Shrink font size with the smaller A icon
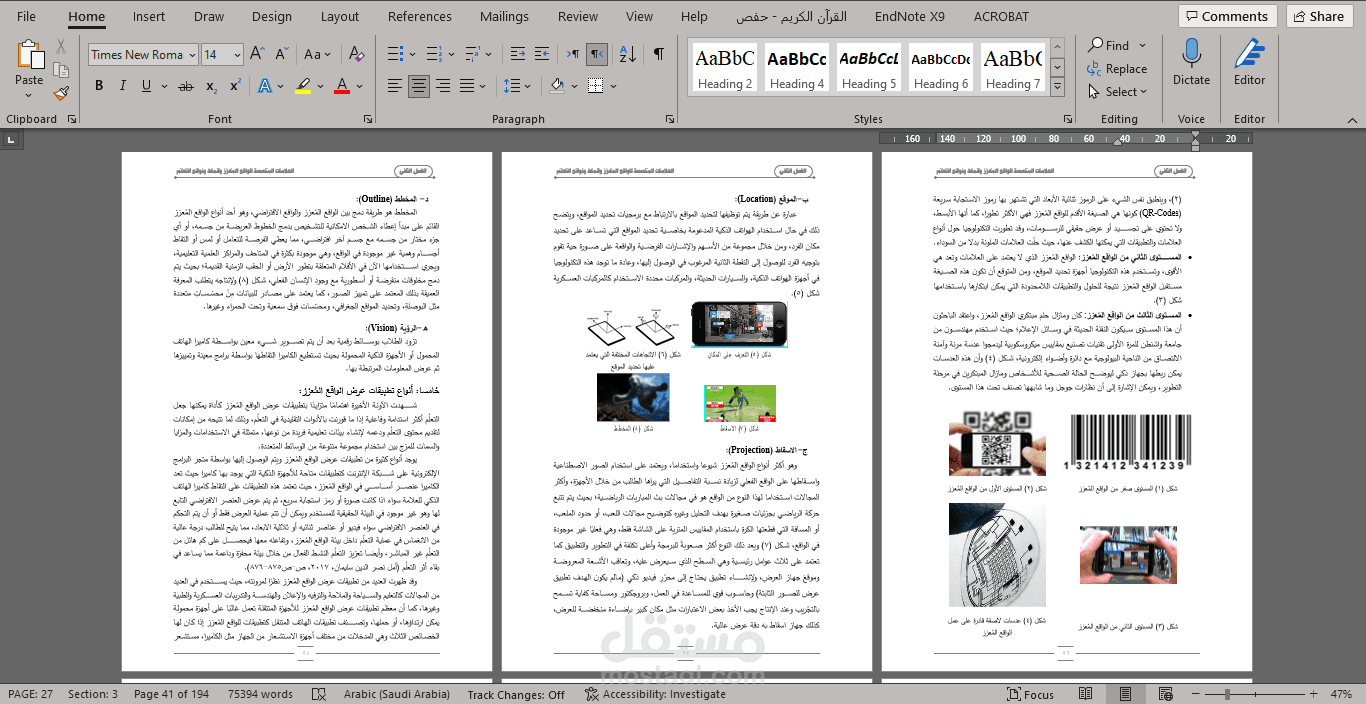The height and width of the screenshot is (704, 1366). [280, 55]
